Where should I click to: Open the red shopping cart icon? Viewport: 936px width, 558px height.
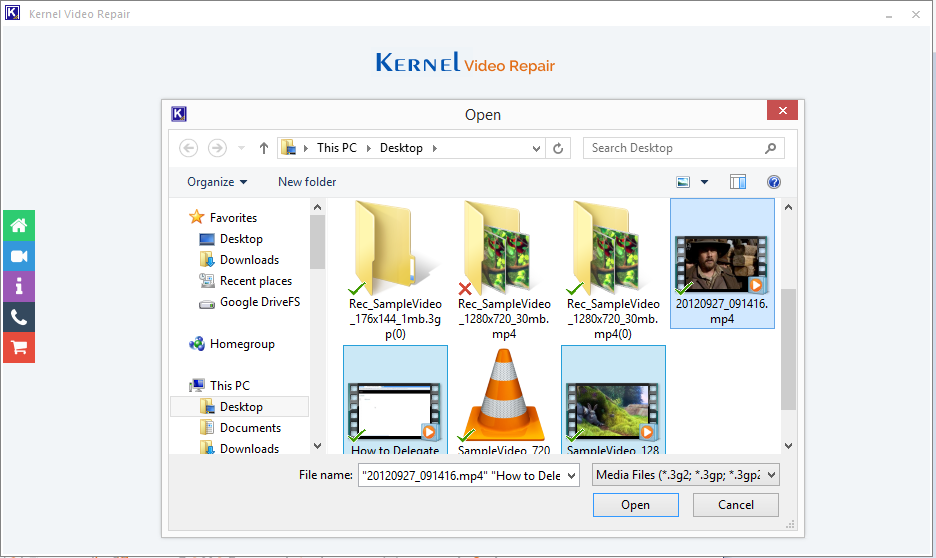click(x=19, y=347)
